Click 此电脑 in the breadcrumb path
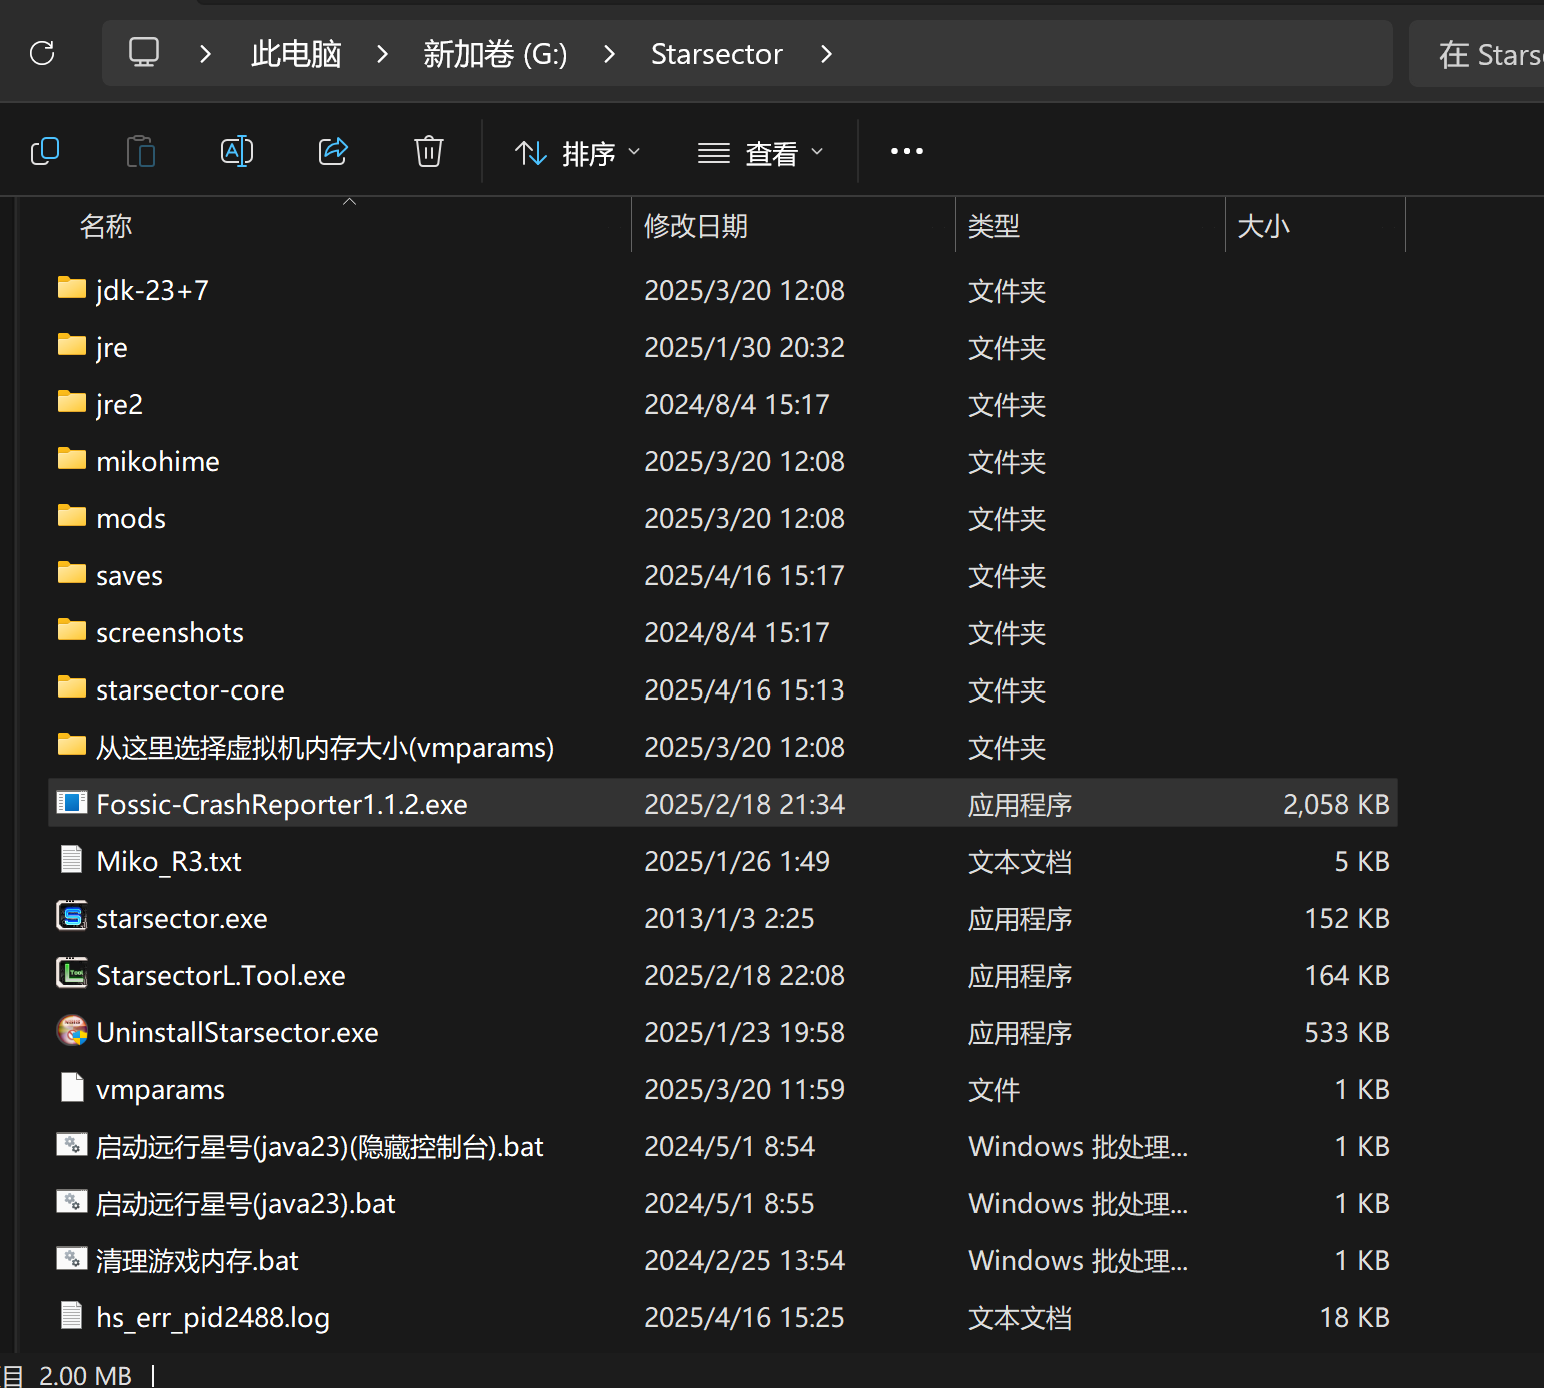Viewport: 1544px width, 1388px height. (296, 54)
